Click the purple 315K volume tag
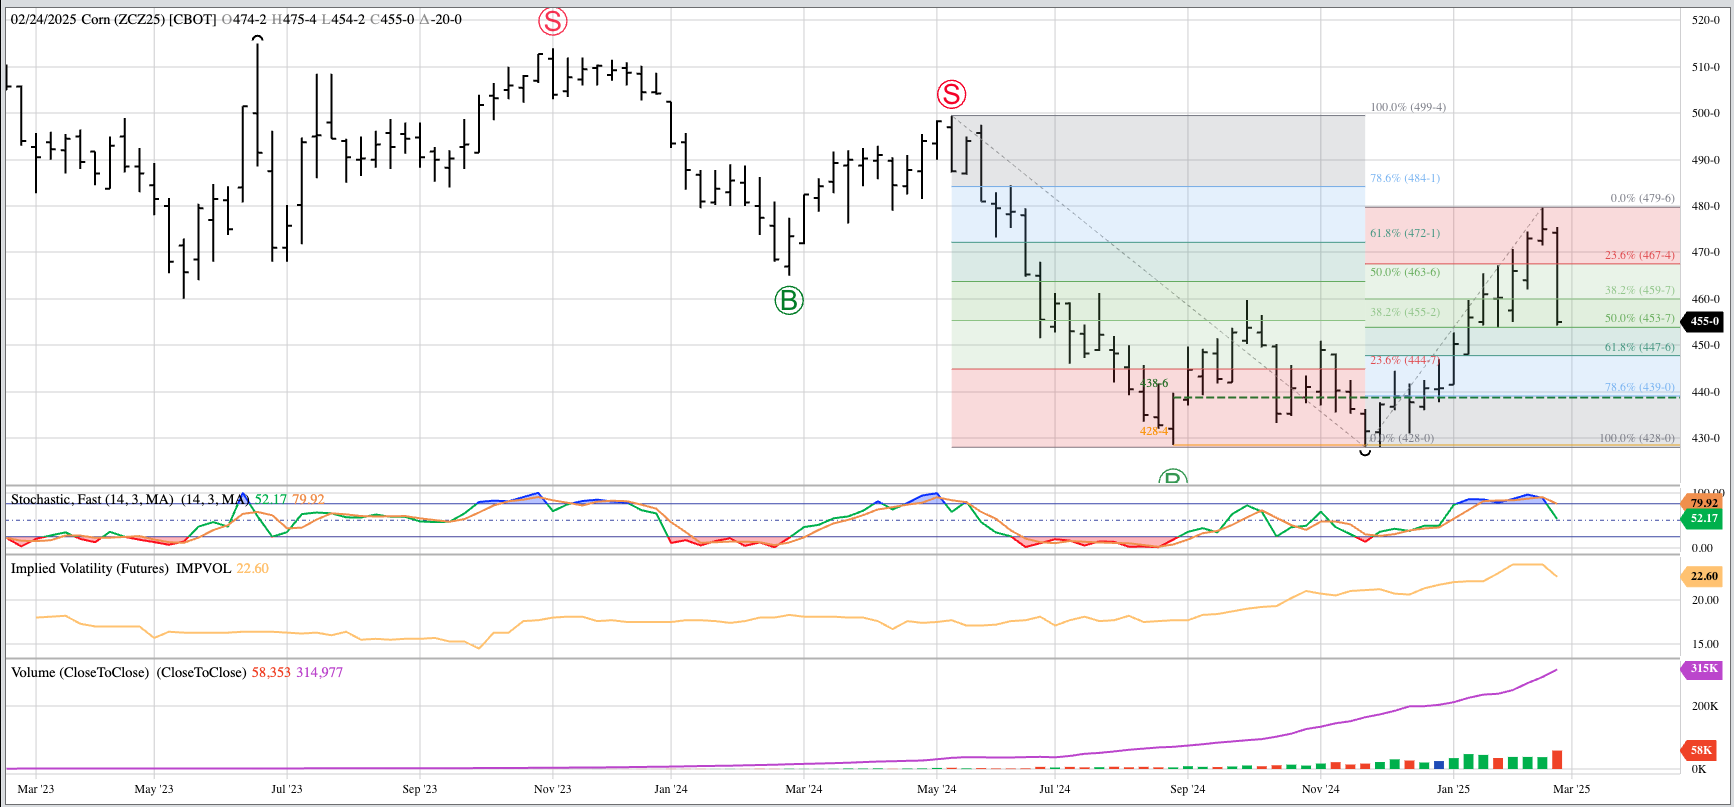The width and height of the screenshot is (1734, 807). [x=1703, y=669]
